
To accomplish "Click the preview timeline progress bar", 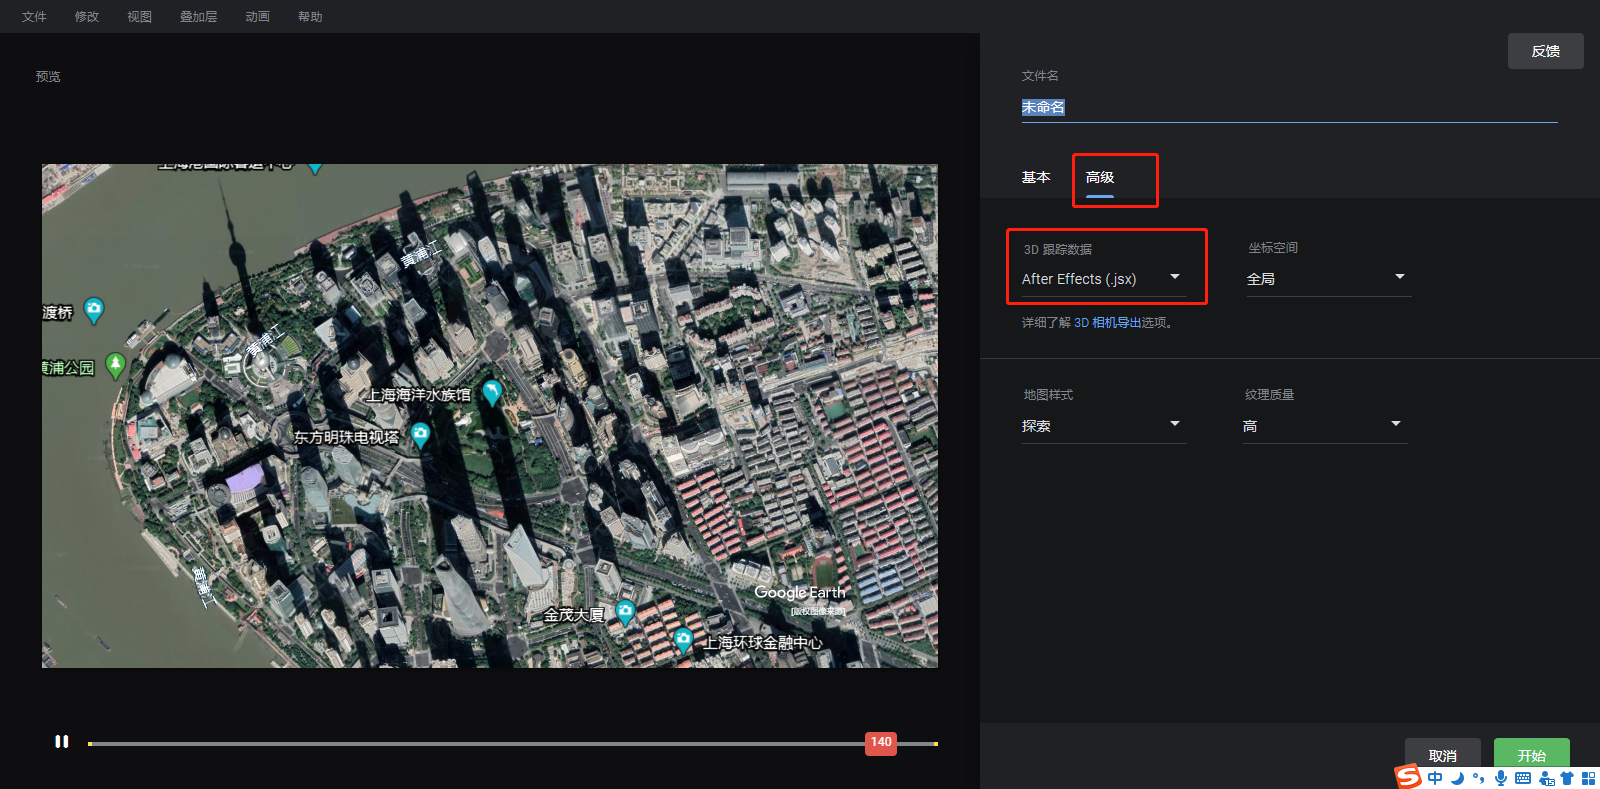I will click(512, 744).
